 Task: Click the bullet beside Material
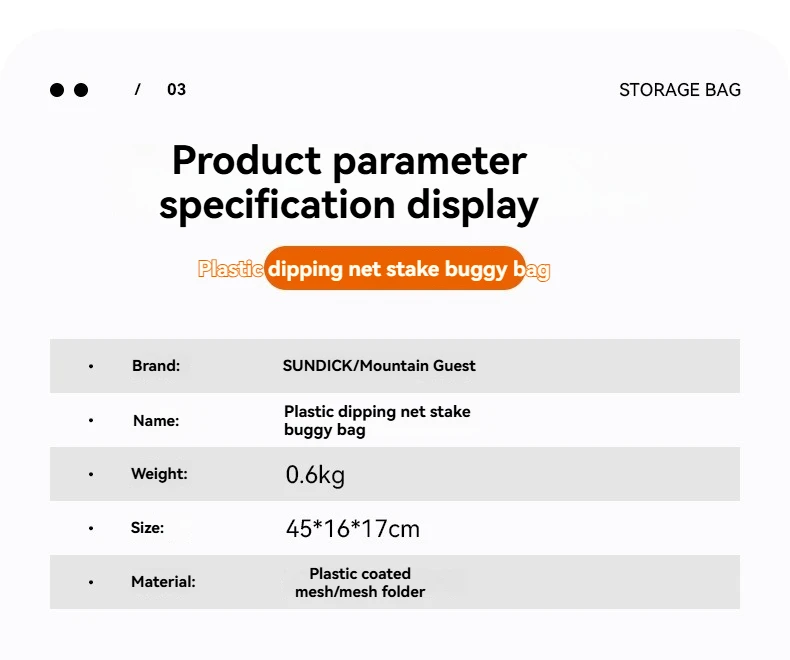coord(91,582)
